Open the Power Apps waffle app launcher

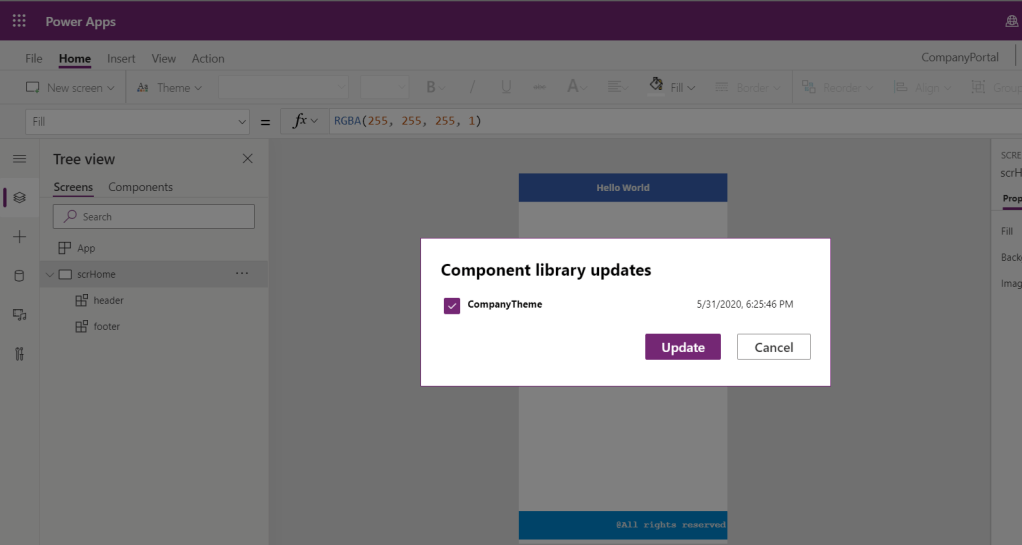[19, 21]
